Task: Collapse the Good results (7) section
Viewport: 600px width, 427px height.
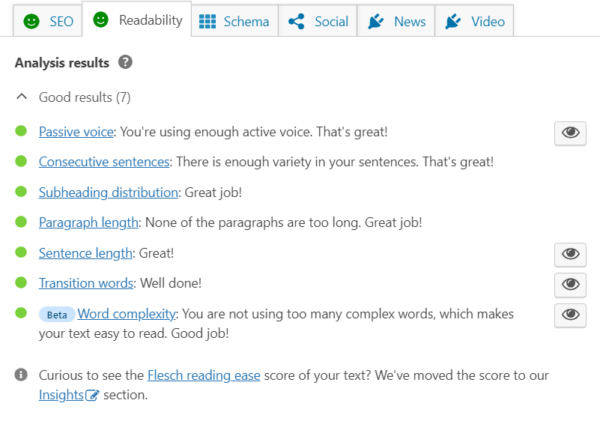Action: [21, 98]
